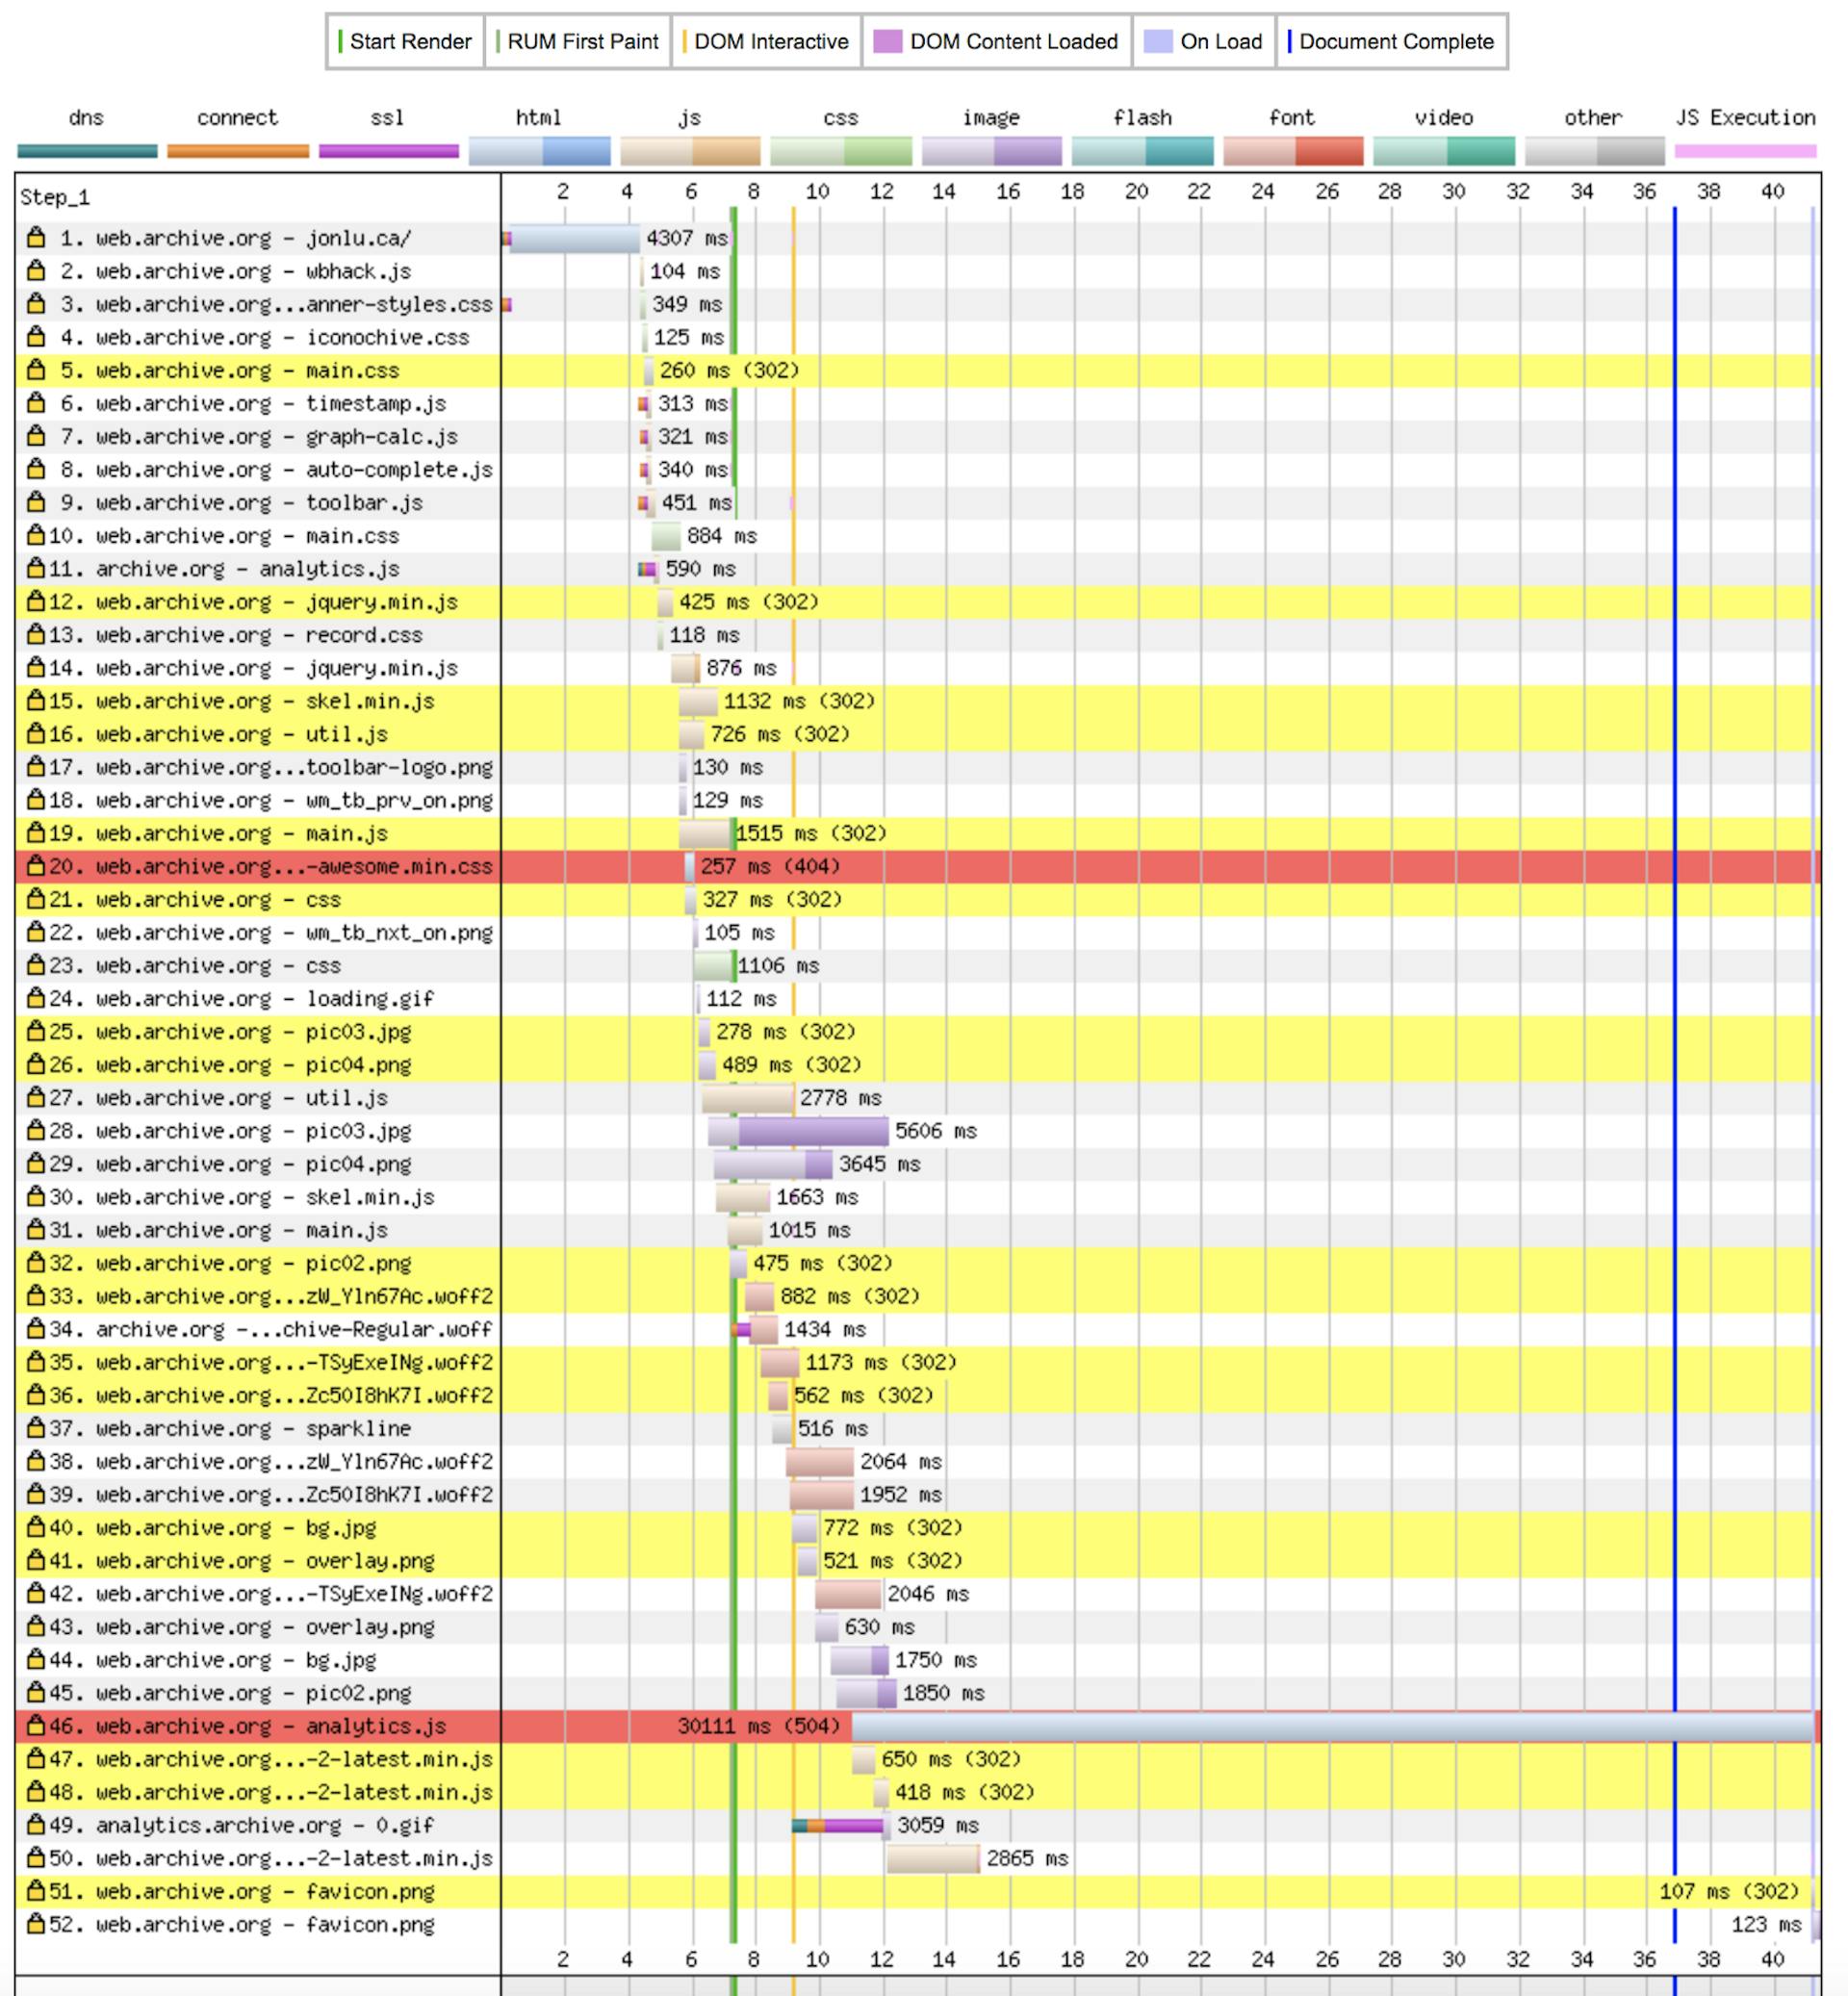This screenshot has width=1848, height=1996.
Task: Click the blue Document Complete marker line in the waterfall
Action: 1676,1000
